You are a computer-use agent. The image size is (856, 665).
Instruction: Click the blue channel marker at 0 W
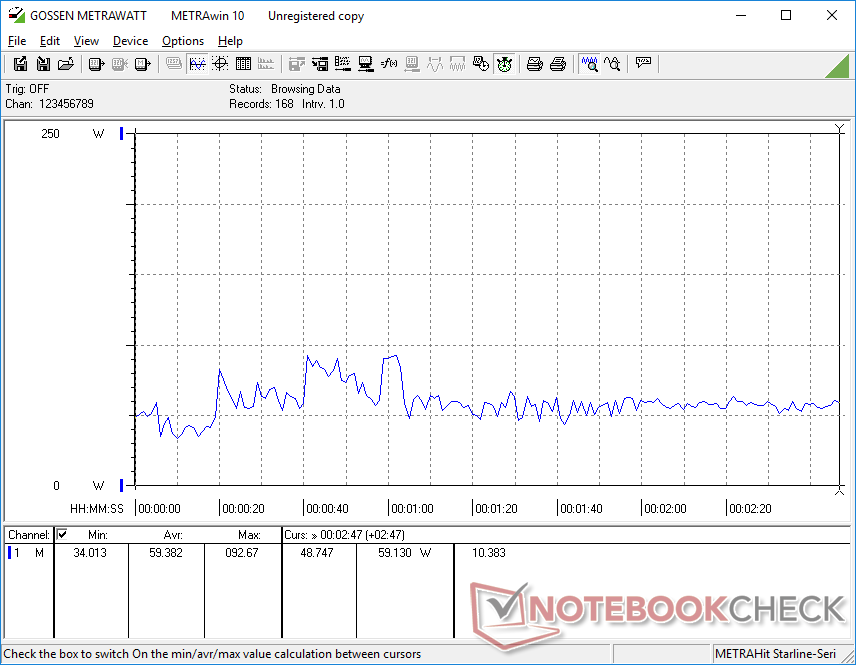122,485
